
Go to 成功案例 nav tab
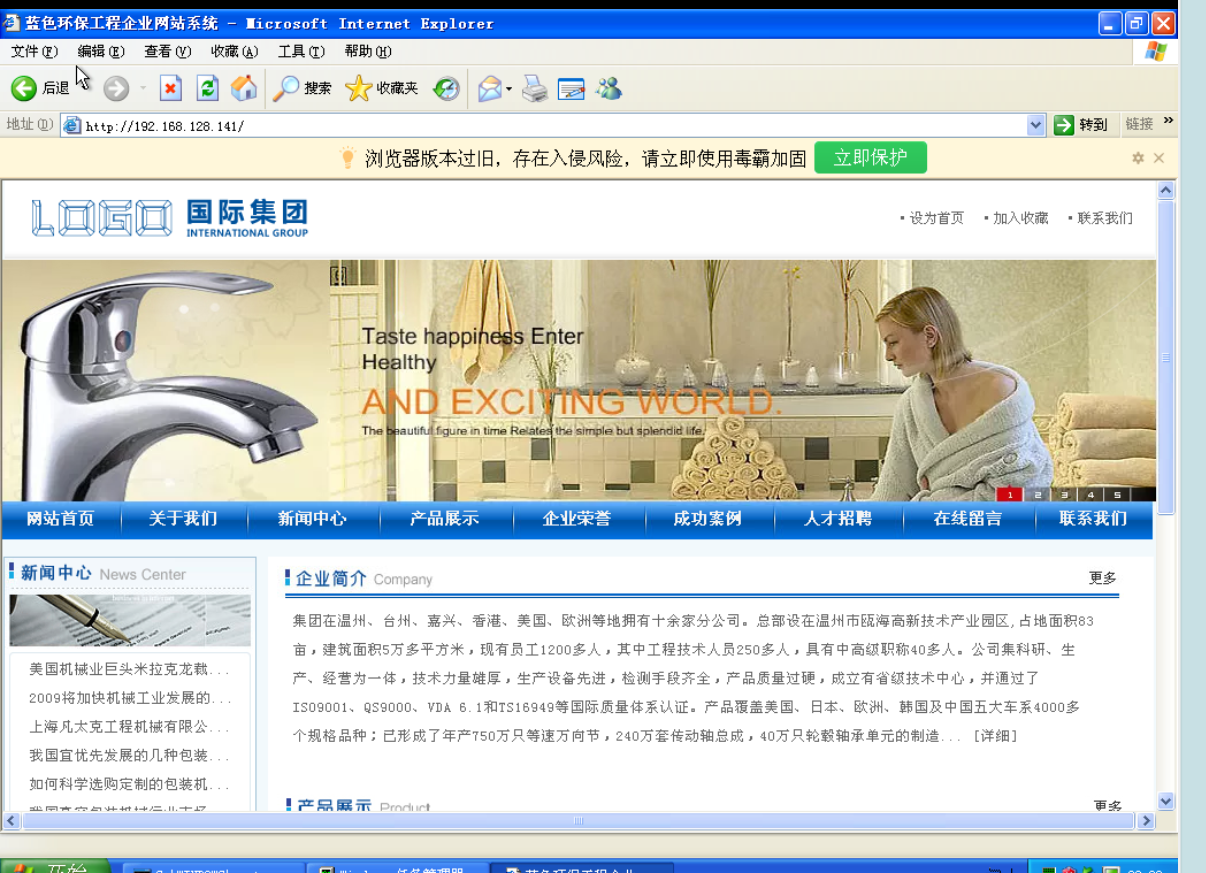pyautogui.click(x=707, y=519)
